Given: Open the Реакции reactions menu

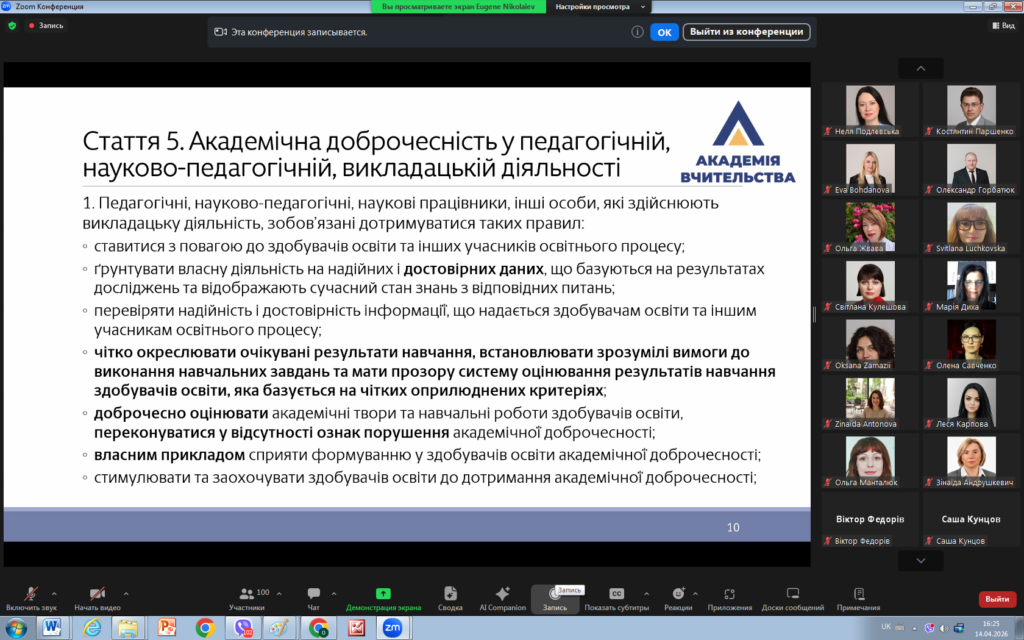Looking at the screenshot, I should coord(678,594).
